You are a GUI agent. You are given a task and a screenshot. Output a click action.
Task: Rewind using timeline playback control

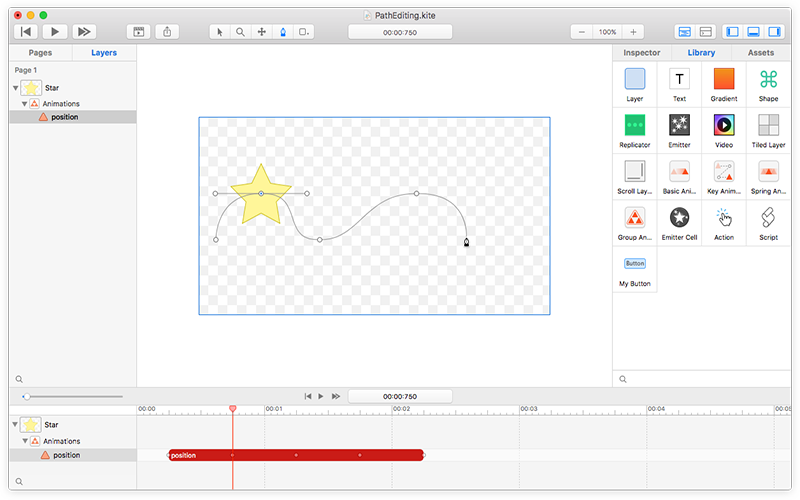pyautogui.click(x=308, y=396)
